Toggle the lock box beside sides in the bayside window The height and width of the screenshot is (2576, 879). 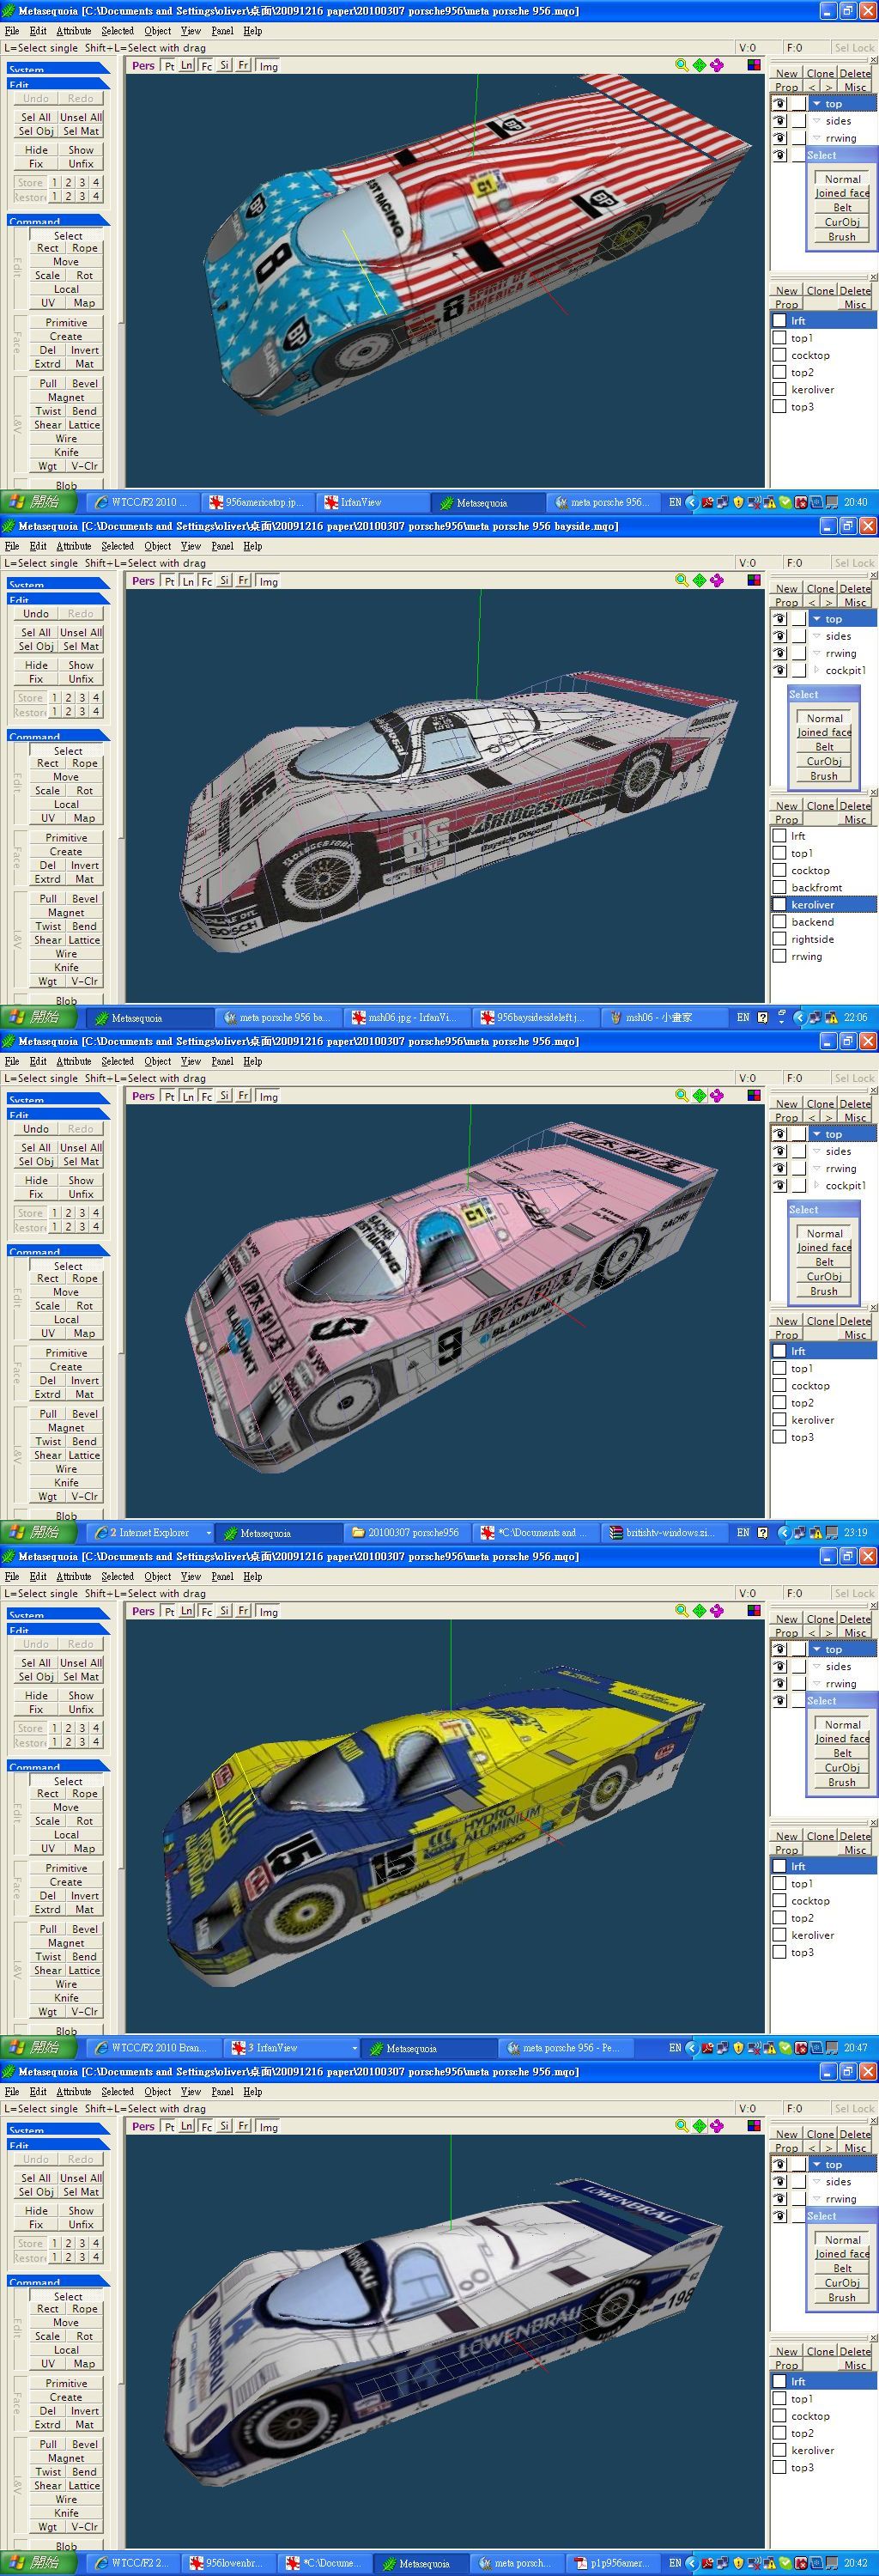click(x=798, y=636)
